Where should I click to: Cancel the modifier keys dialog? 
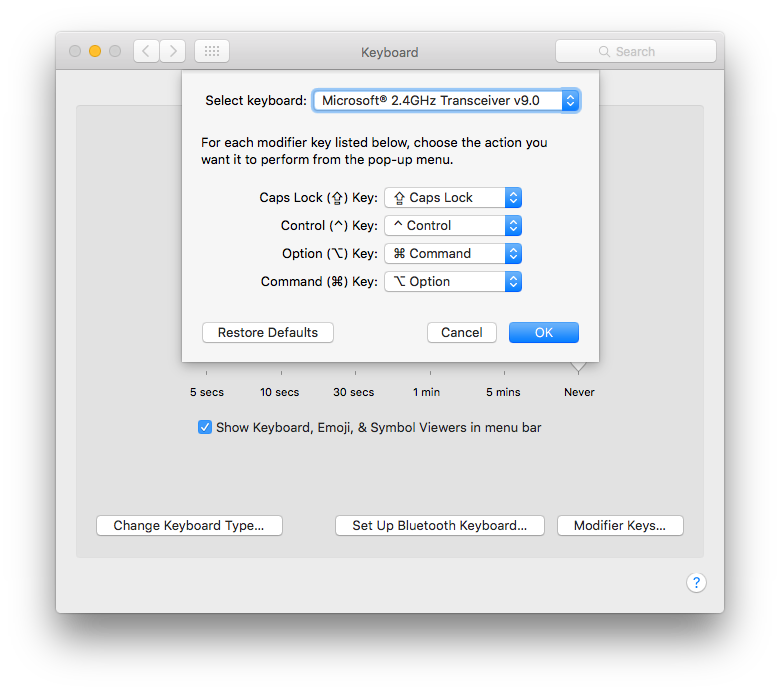(x=462, y=332)
